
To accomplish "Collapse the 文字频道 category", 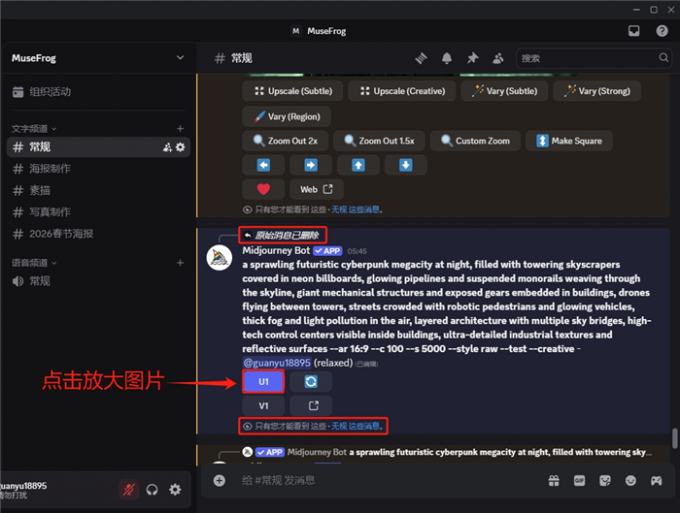I will coord(34,128).
